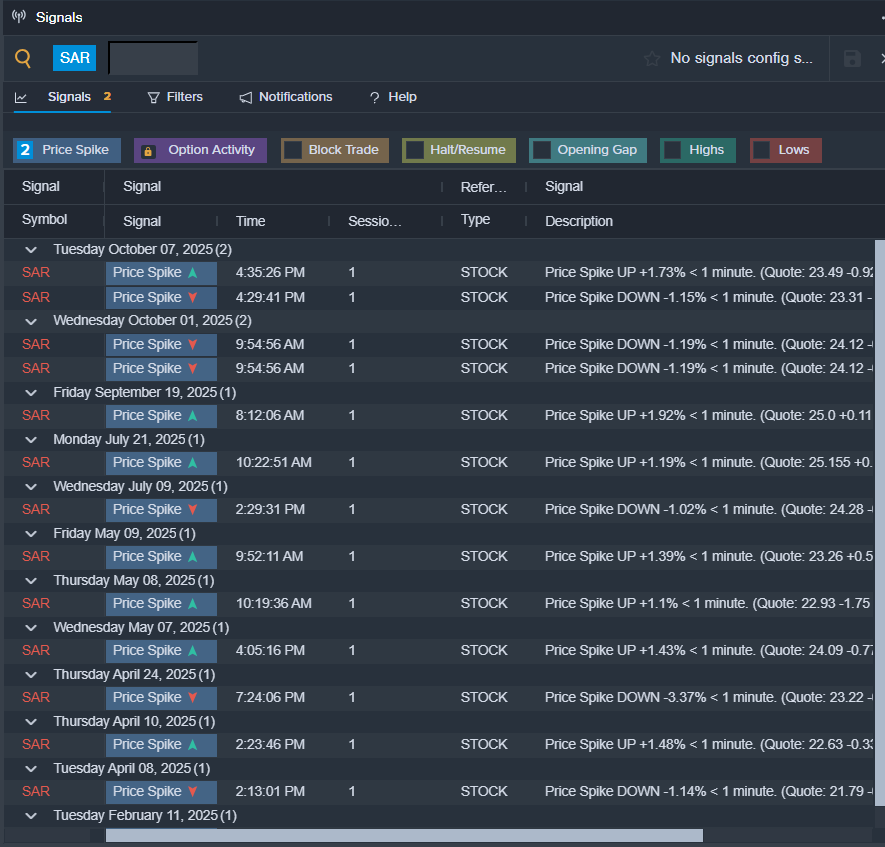
Task: Click the save config floppy disk icon
Action: coord(852,58)
